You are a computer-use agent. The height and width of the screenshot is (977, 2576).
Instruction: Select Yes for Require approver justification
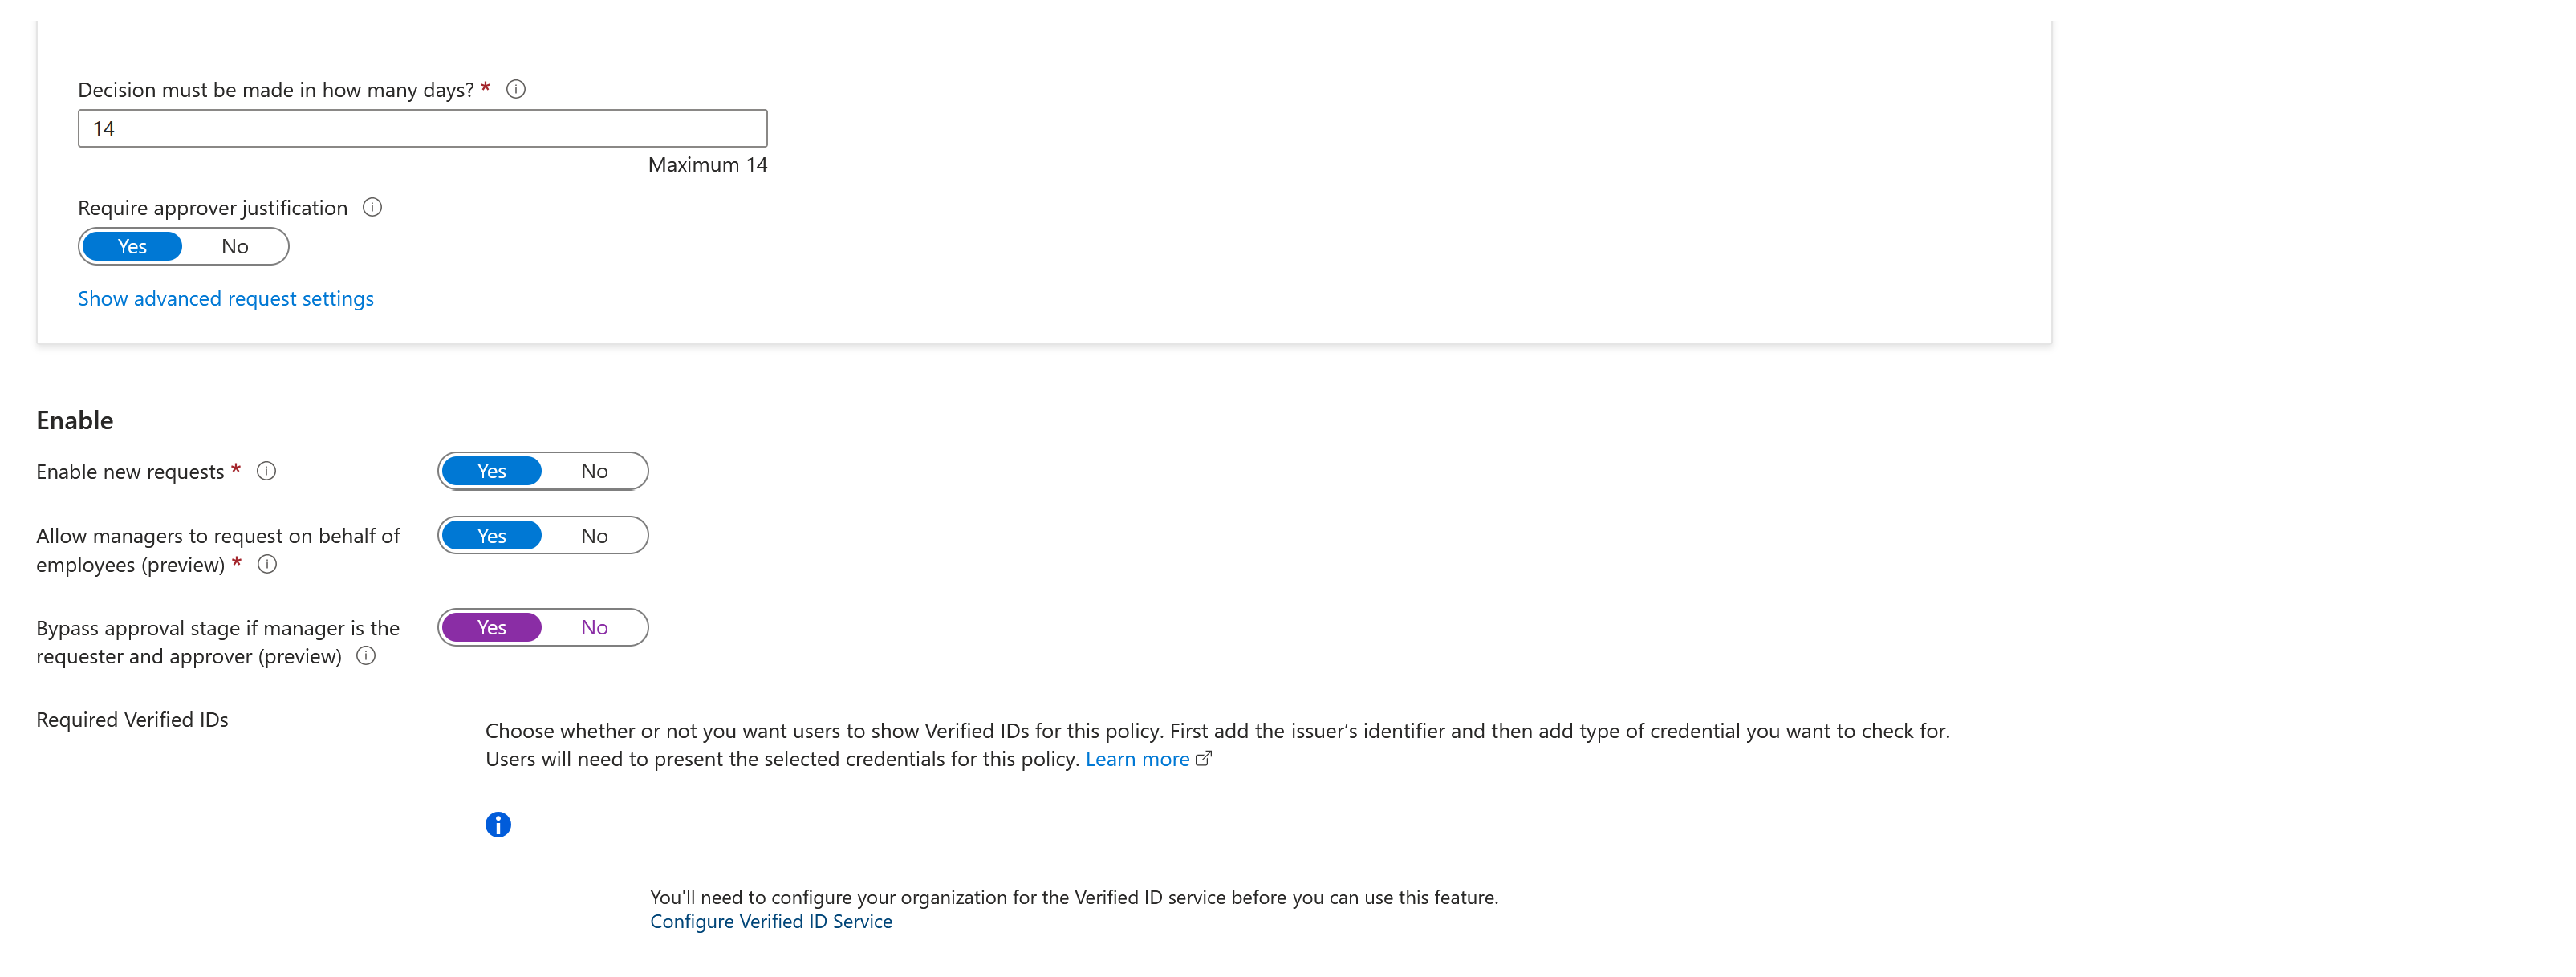(x=132, y=247)
